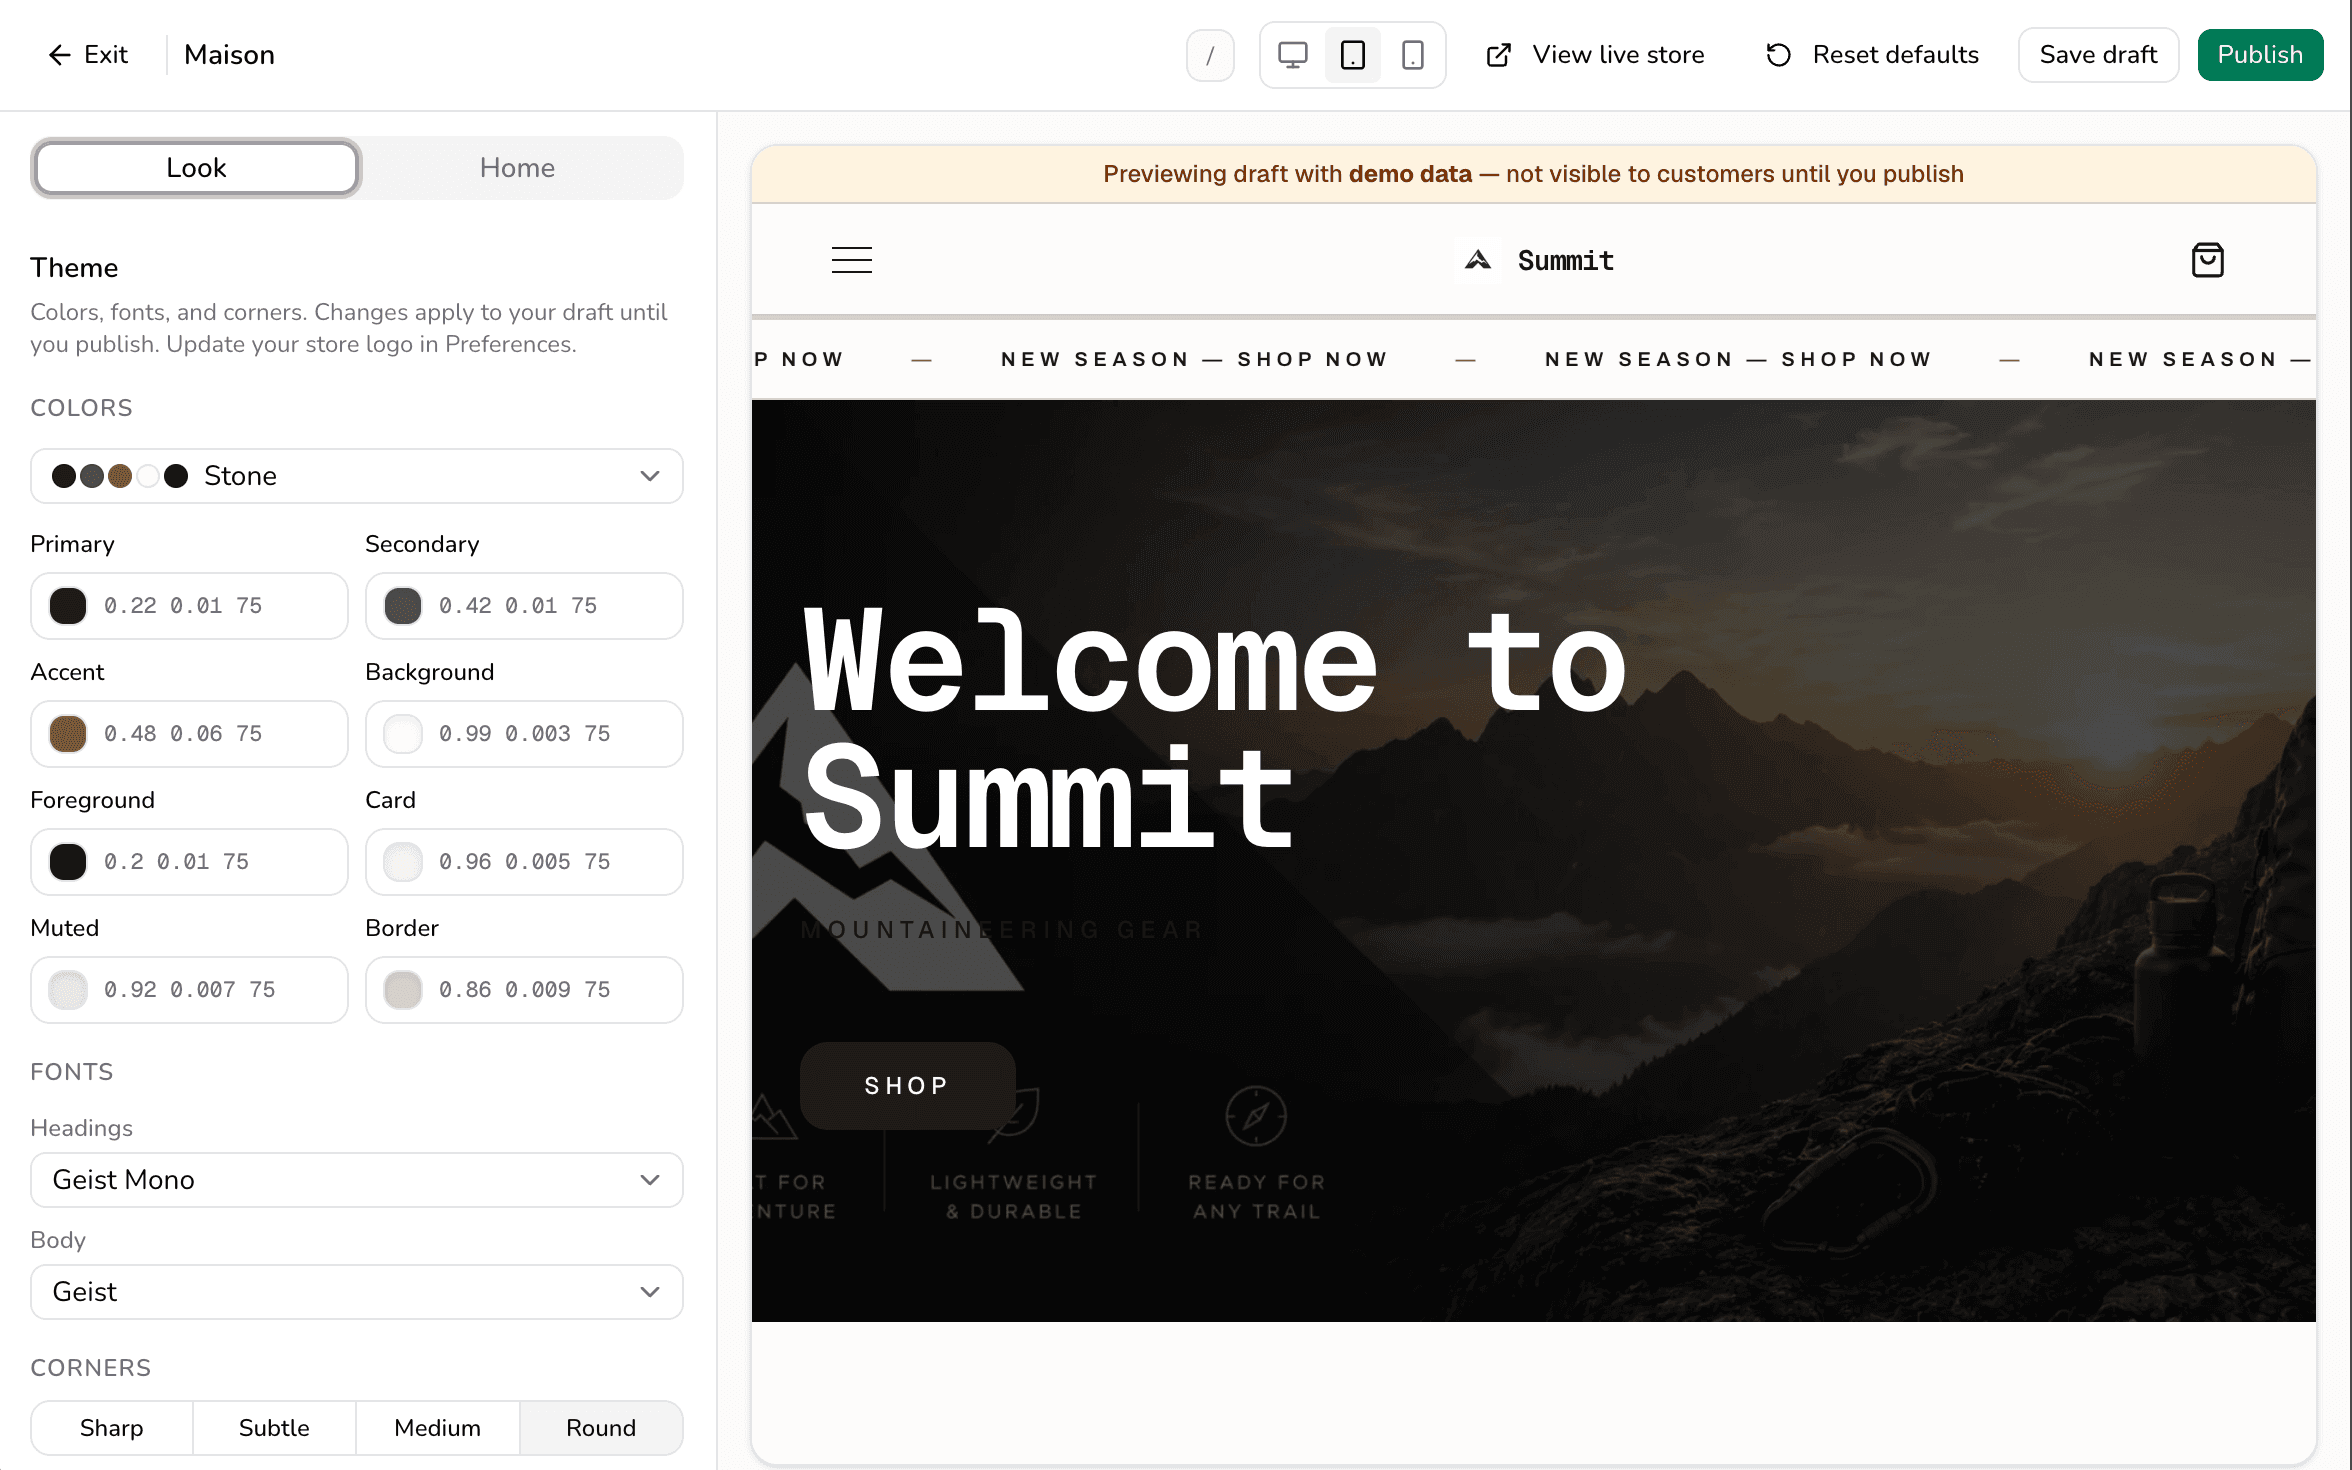The height and width of the screenshot is (1470, 2352).
Task: Click the FONTS section label
Action: [71, 1072]
